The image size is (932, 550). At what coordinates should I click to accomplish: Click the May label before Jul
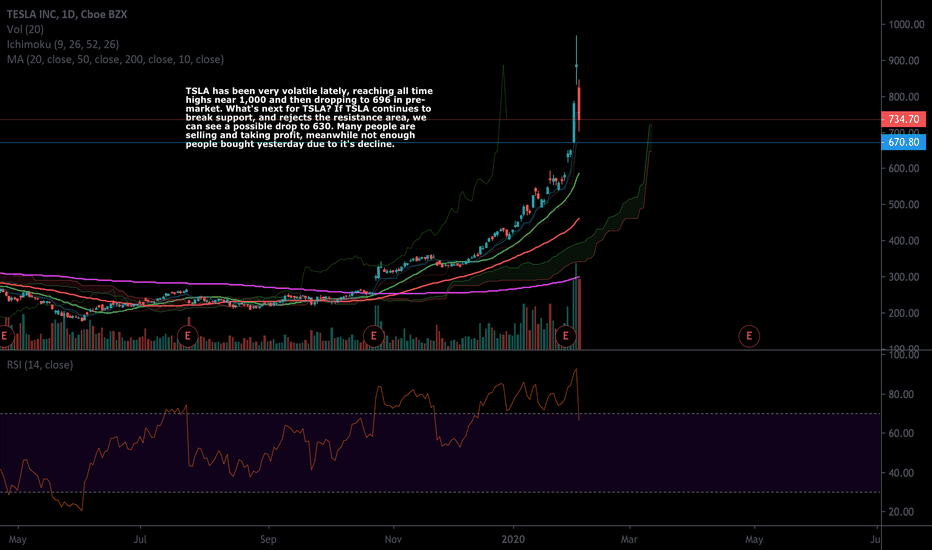coord(18,540)
